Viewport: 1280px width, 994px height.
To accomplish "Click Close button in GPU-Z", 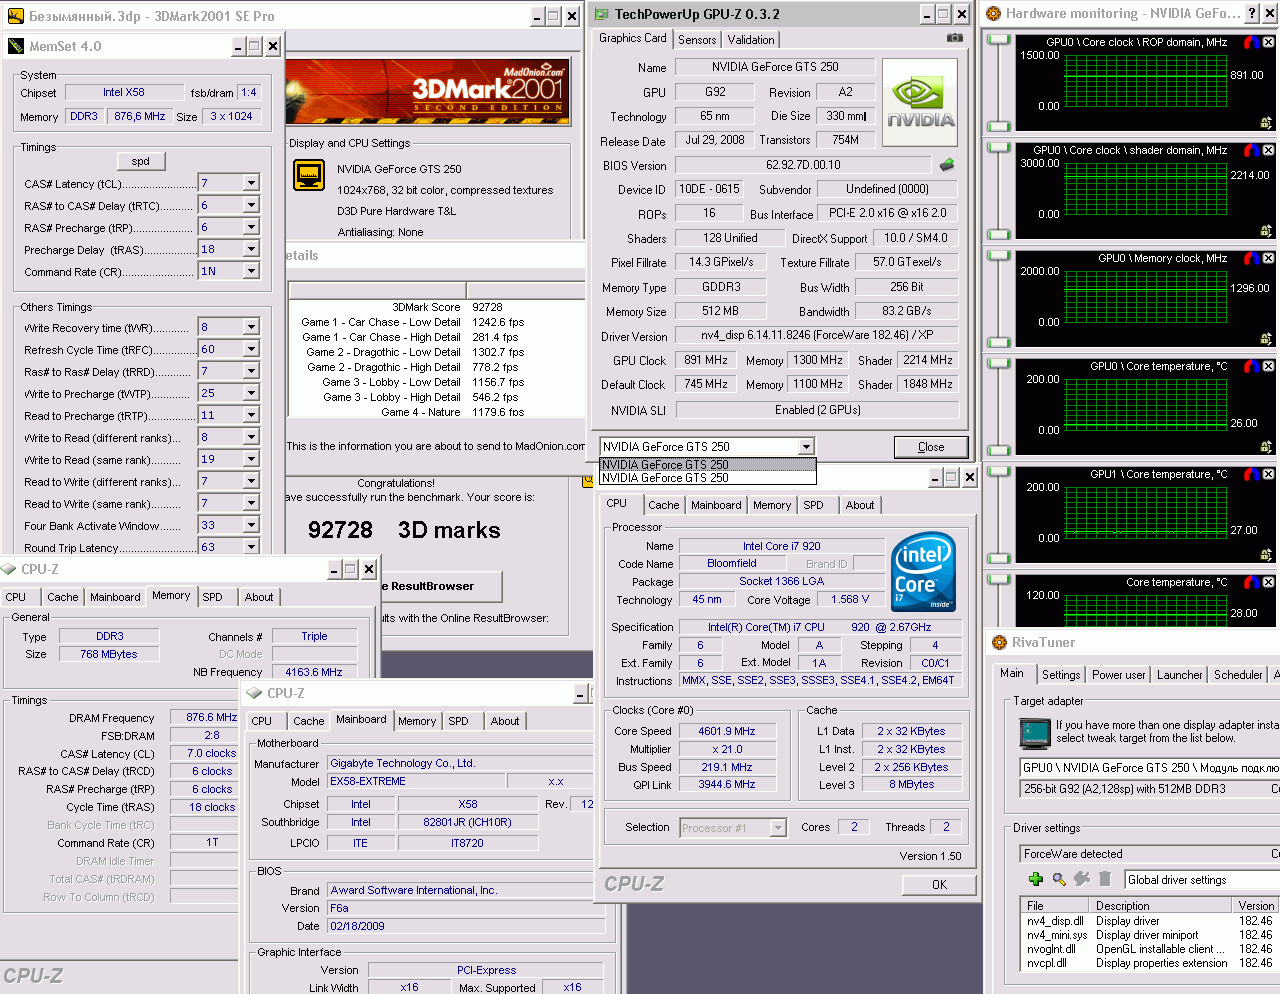I will pos(931,447).
